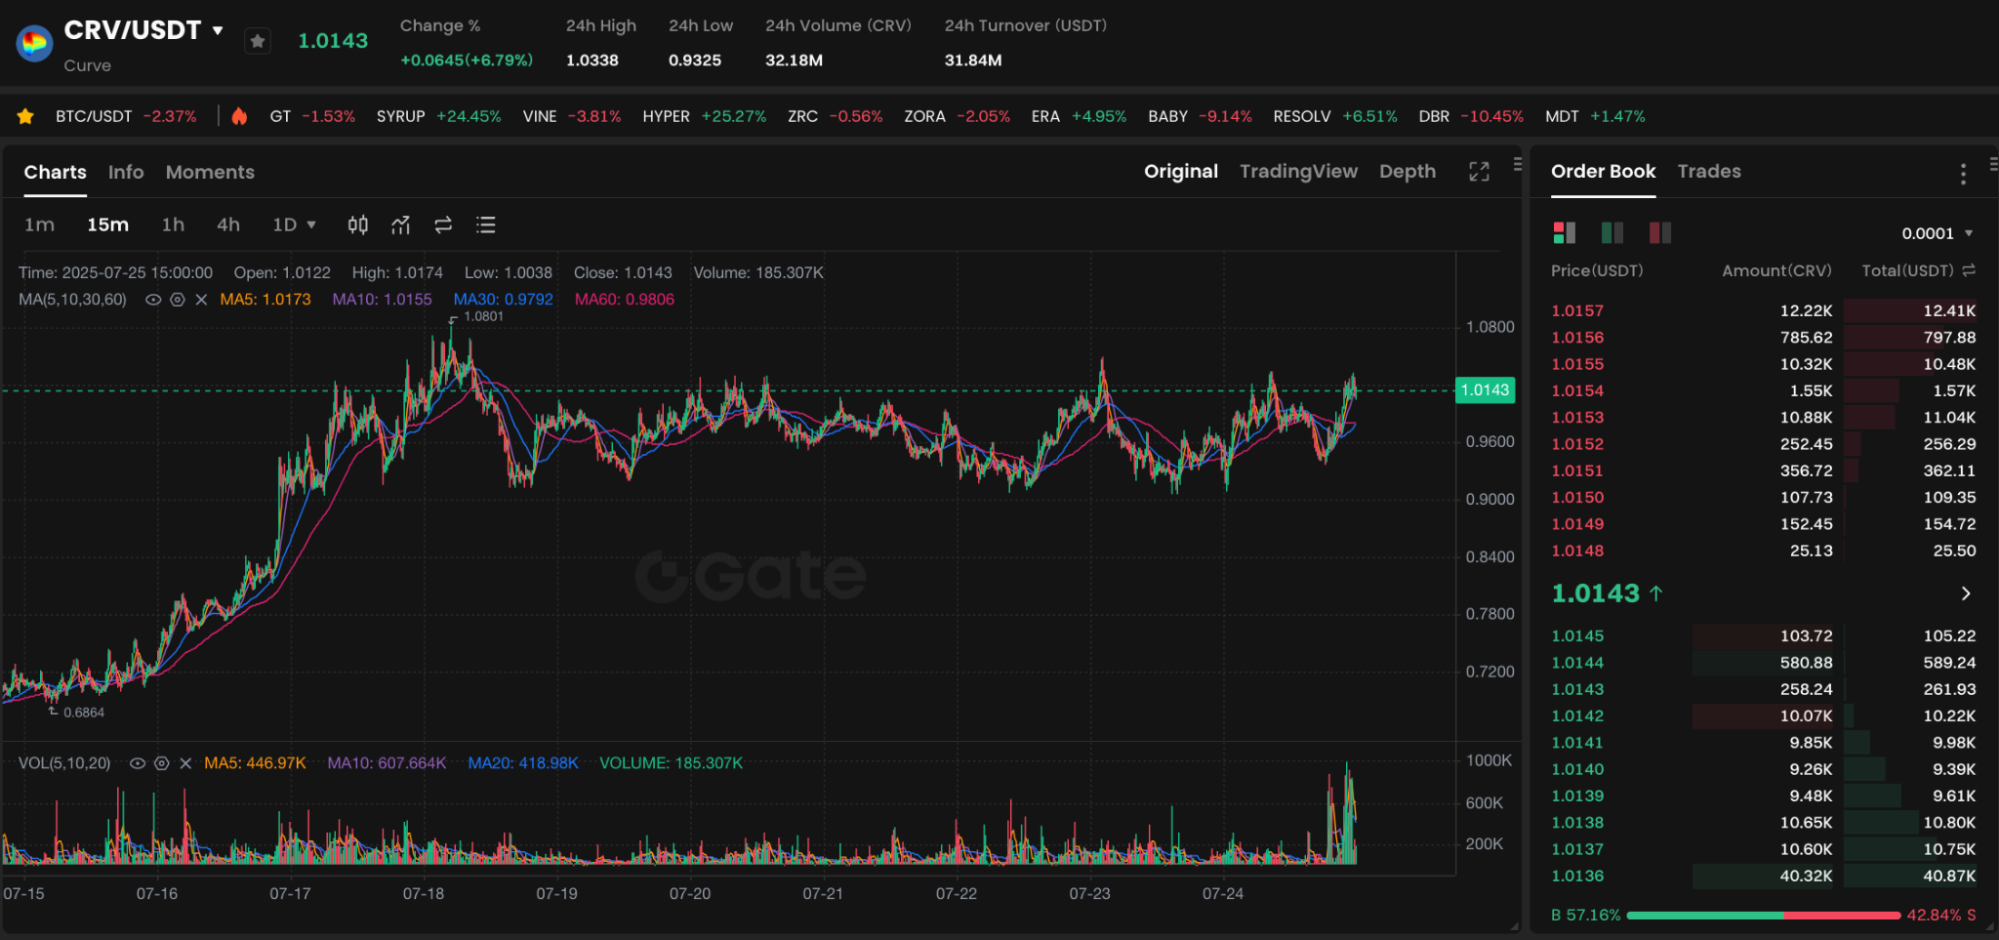Click the buy/sell ratio bar
Image resolution: width=1999 pixels, height=940 pixels.
pos(1764,915)
